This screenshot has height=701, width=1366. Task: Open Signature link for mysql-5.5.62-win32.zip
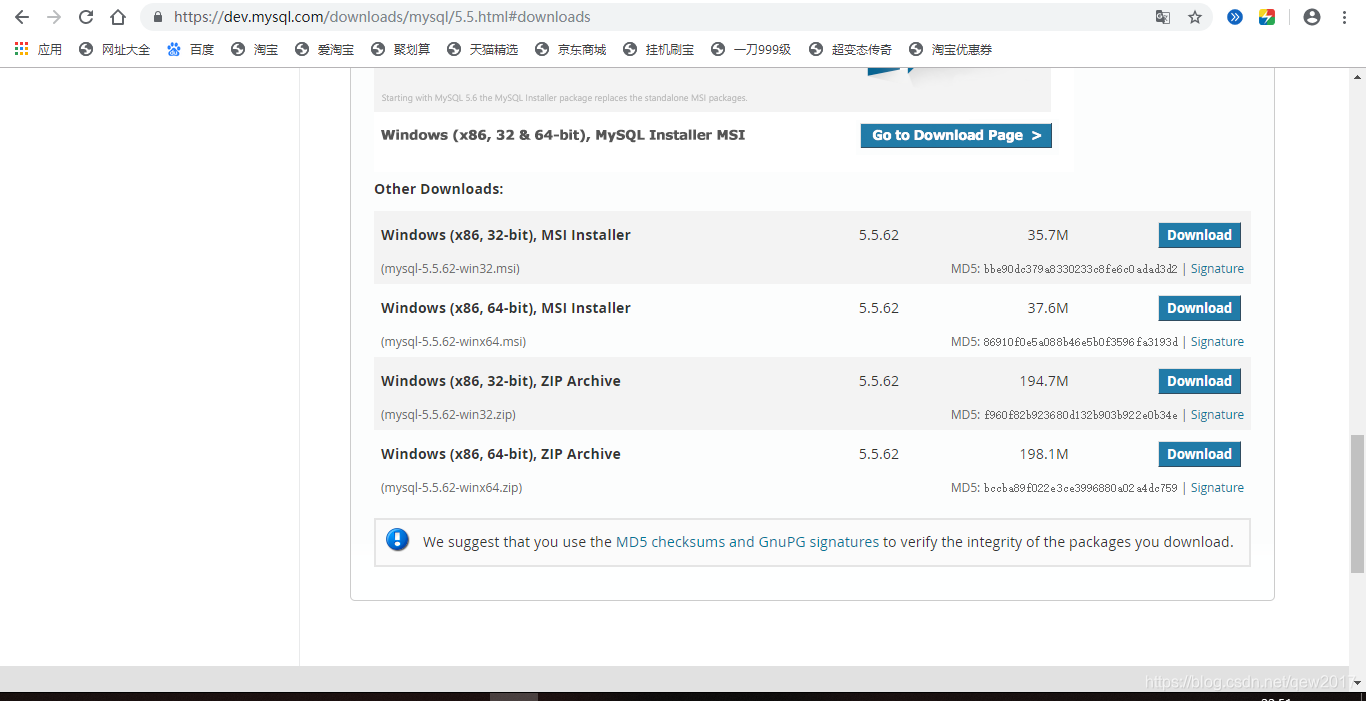click(x=1217, y=415)
